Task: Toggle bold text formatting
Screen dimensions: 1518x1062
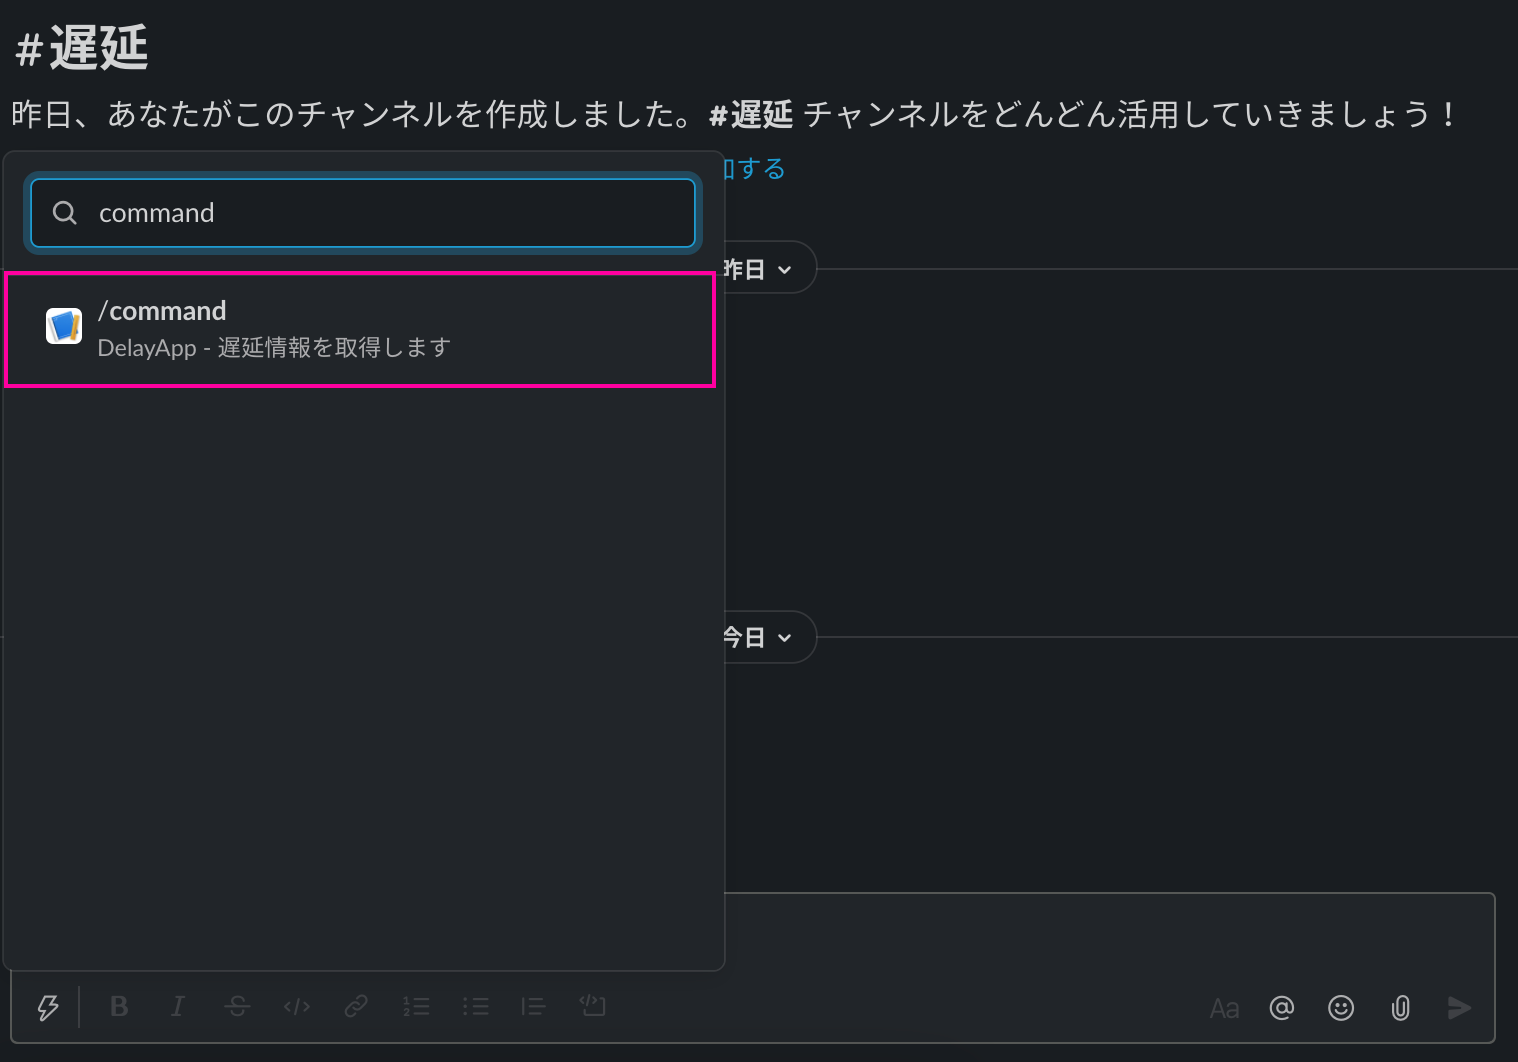Action: (x=118, y=1007)
